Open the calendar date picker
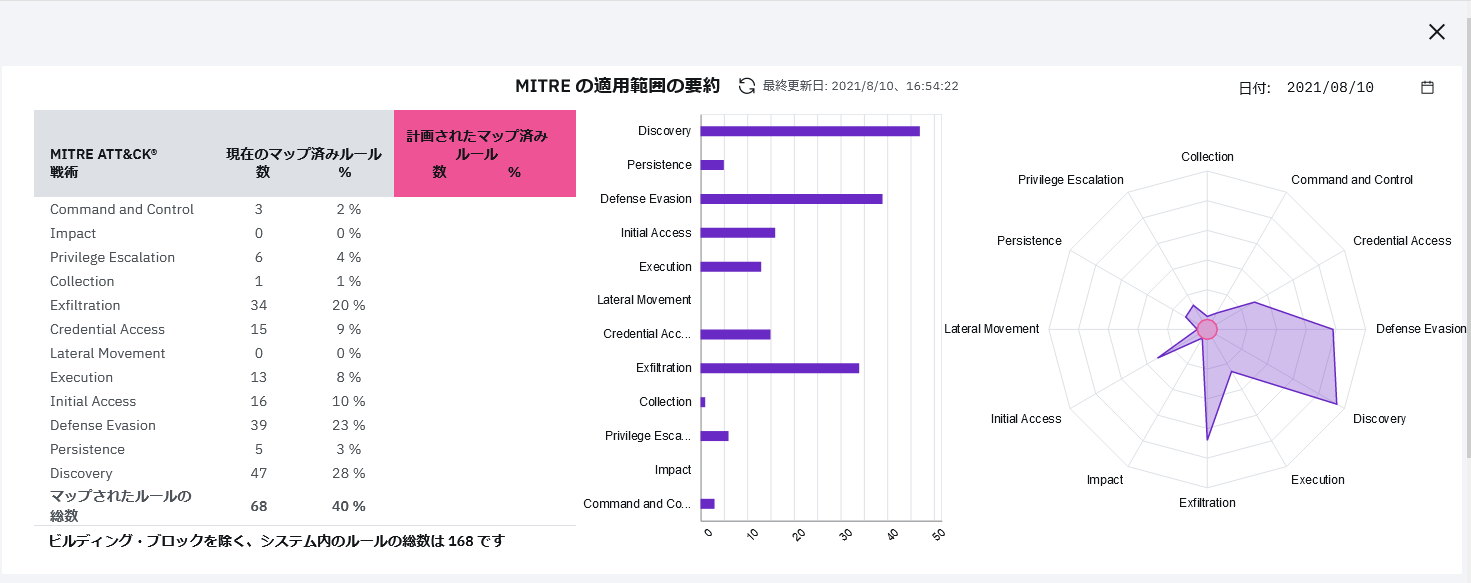Image resolution: width=1471 pixels, height=583 pixels. (1427, 87)
